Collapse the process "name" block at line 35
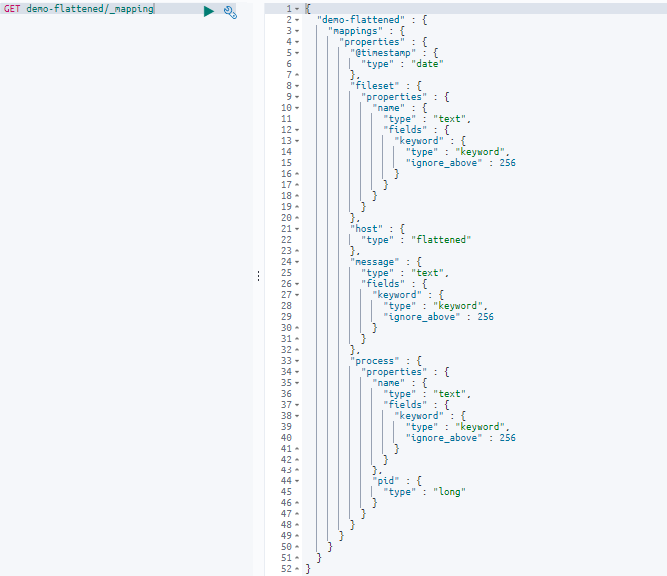 297,383
